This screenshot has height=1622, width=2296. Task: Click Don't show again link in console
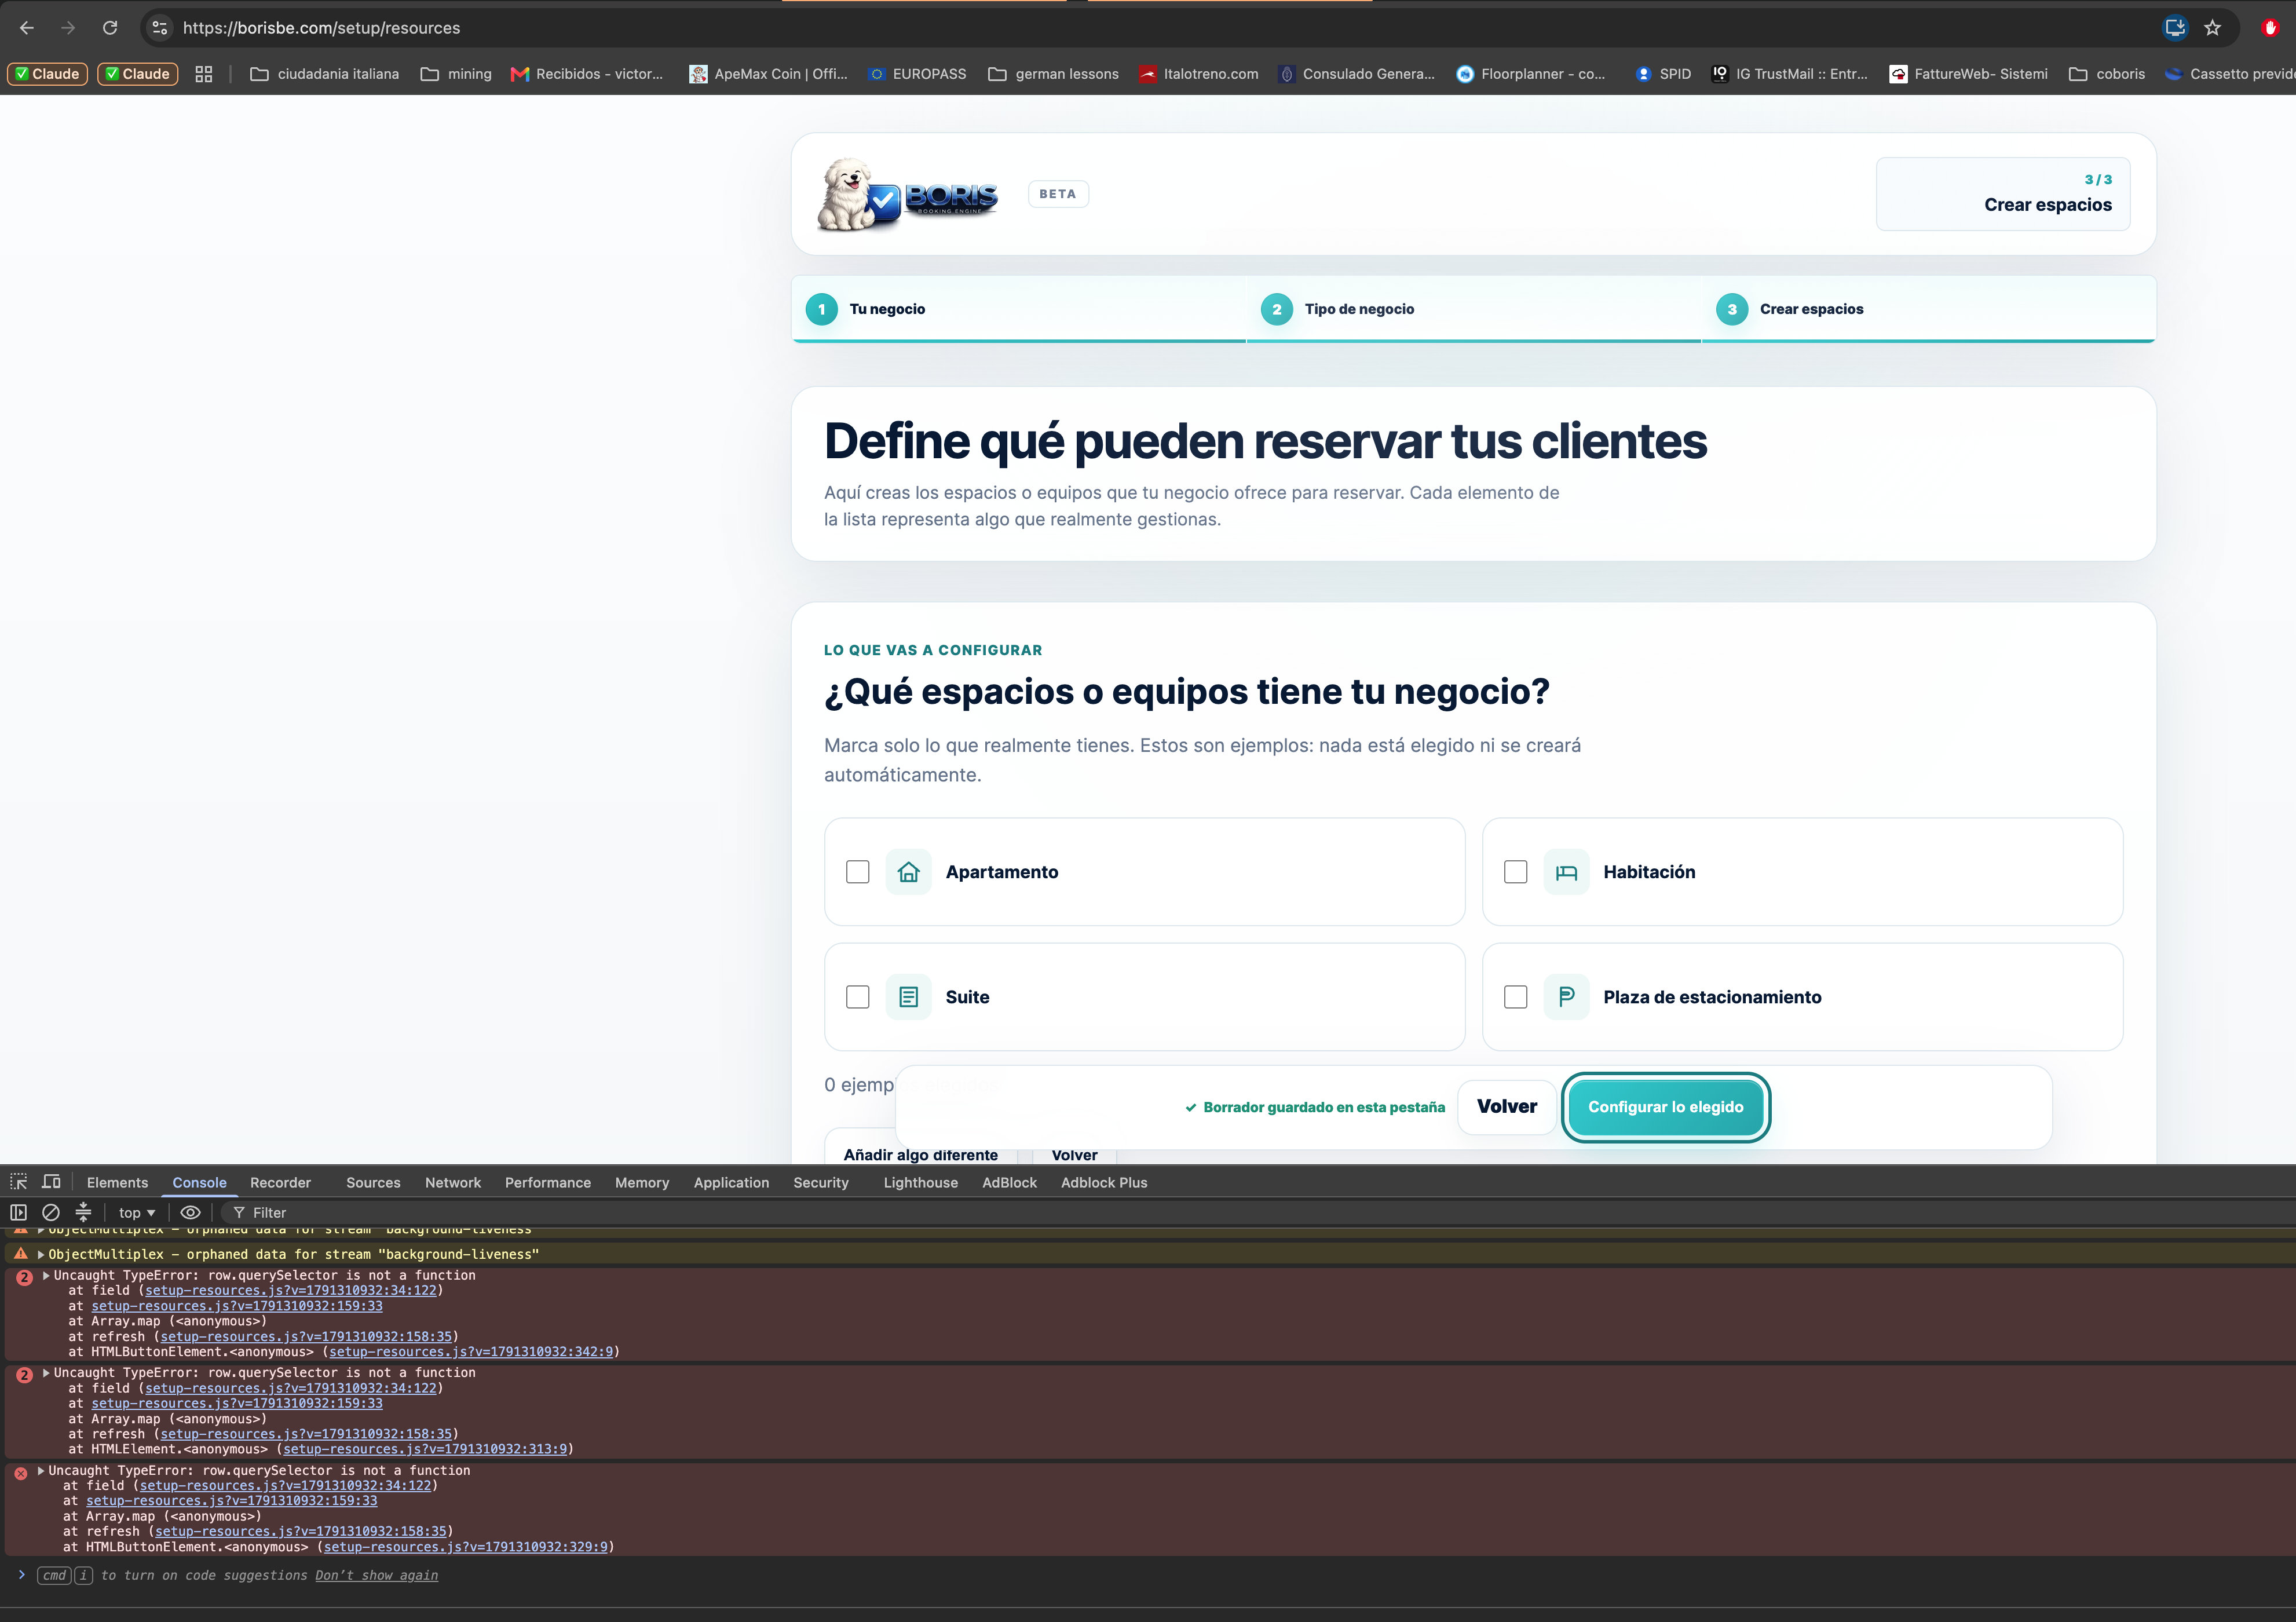[377, 1575]
